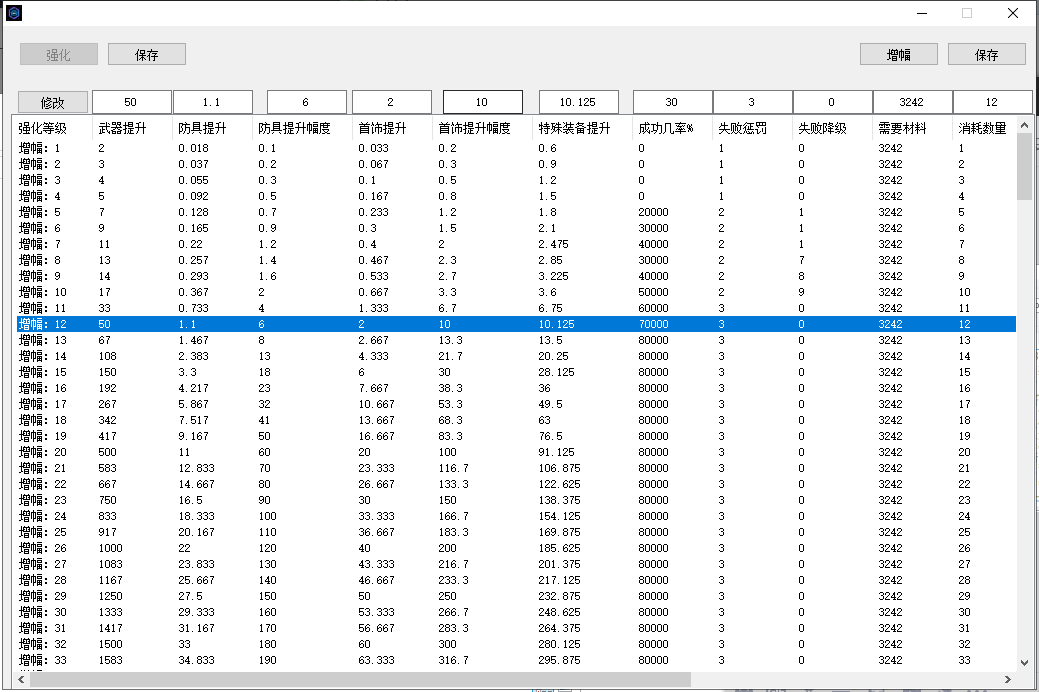Click the app icon in title bar
This screenshot has width=1039, height=692.
click(x=14, y=13)
